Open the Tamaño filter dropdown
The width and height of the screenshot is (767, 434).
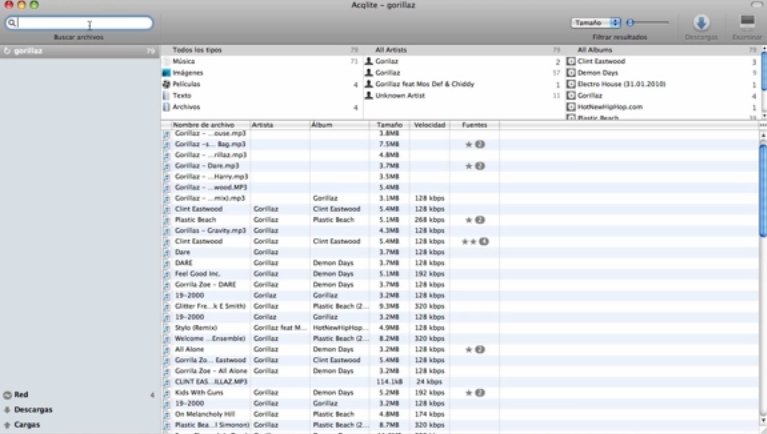pos(595,23)
